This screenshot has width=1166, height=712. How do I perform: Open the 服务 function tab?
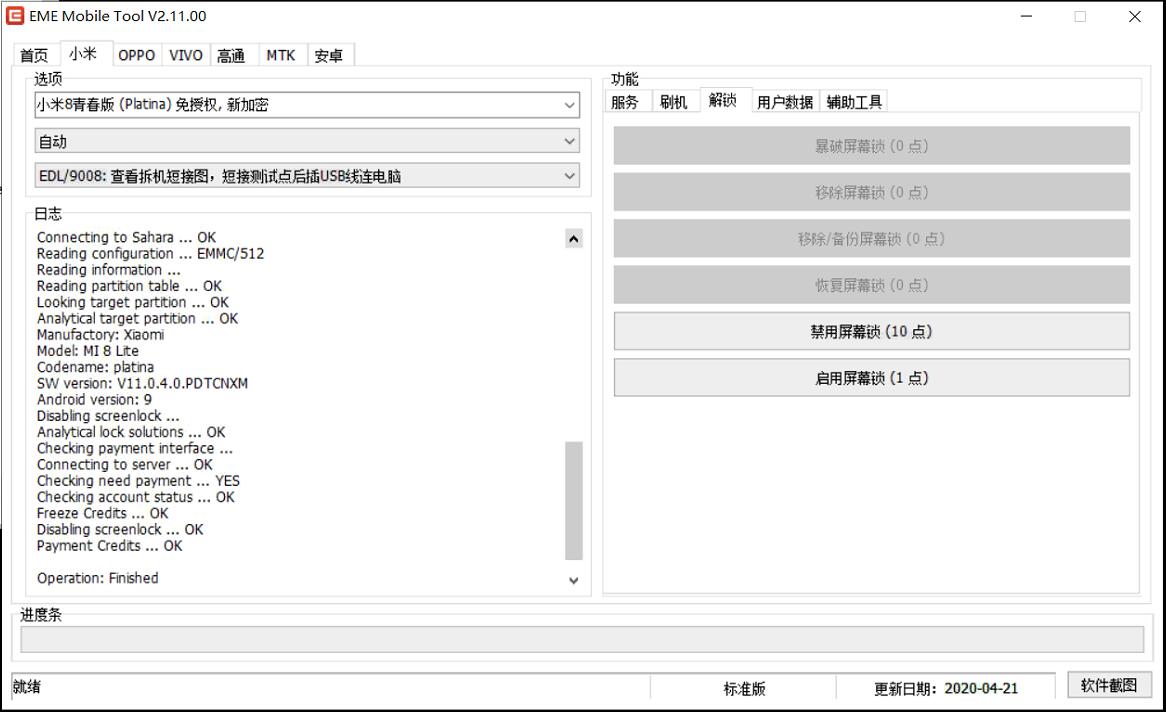coord(625,102)
